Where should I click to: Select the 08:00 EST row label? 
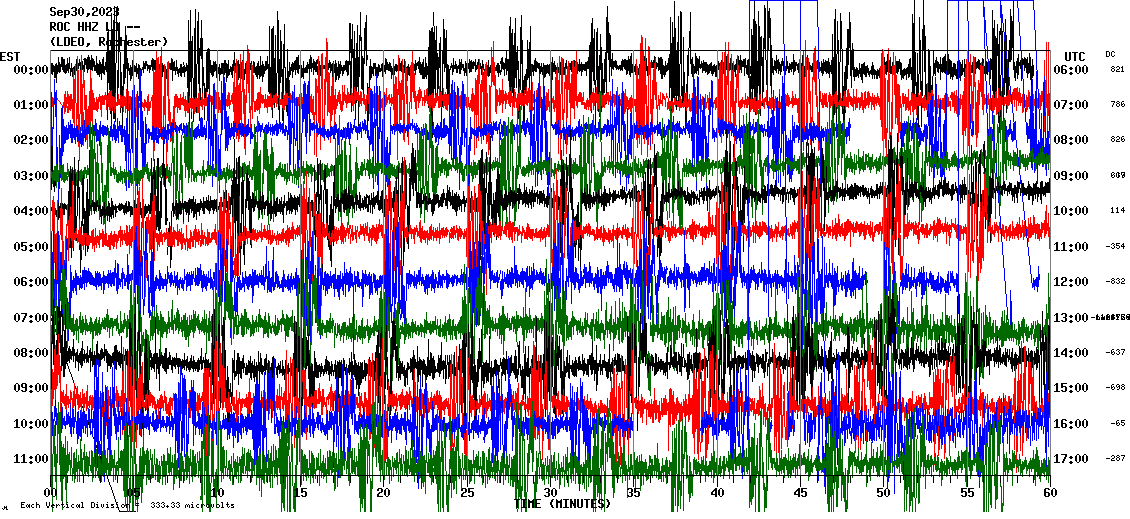(x=31, y=353)
